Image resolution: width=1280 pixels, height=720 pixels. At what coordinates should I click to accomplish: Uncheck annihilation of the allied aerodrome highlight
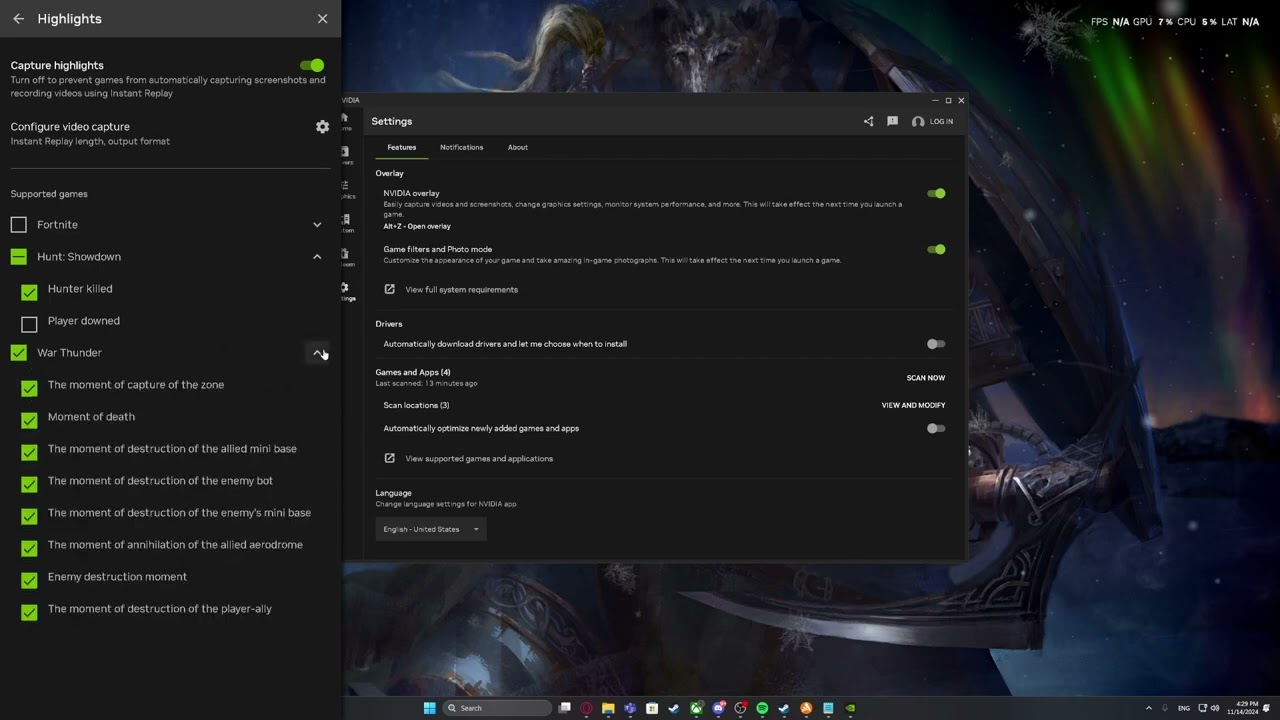click(29, 548)
